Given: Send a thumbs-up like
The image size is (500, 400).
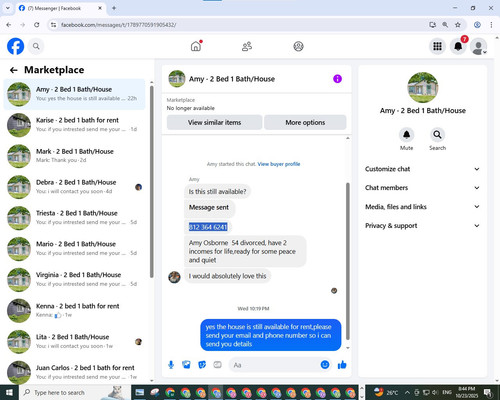Looking at the screenshot, I should click(342, 365).
